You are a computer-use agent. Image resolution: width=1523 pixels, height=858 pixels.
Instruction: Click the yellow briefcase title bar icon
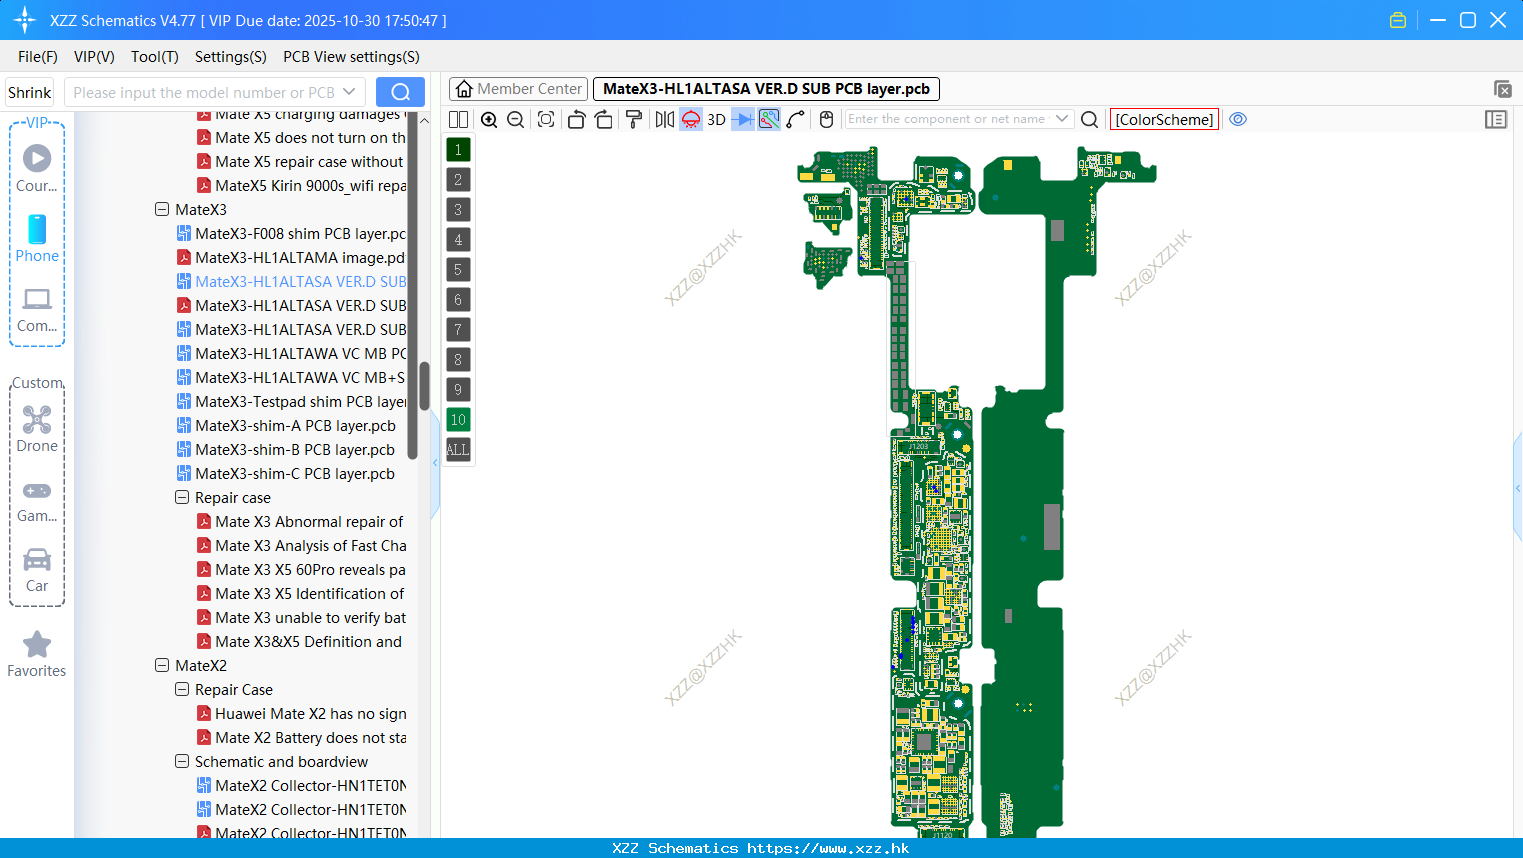point(1398,20)
